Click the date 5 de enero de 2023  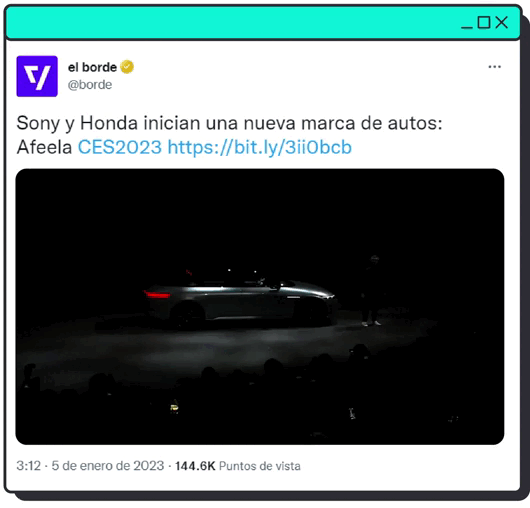pyautogui.click(x=107, y=466)
